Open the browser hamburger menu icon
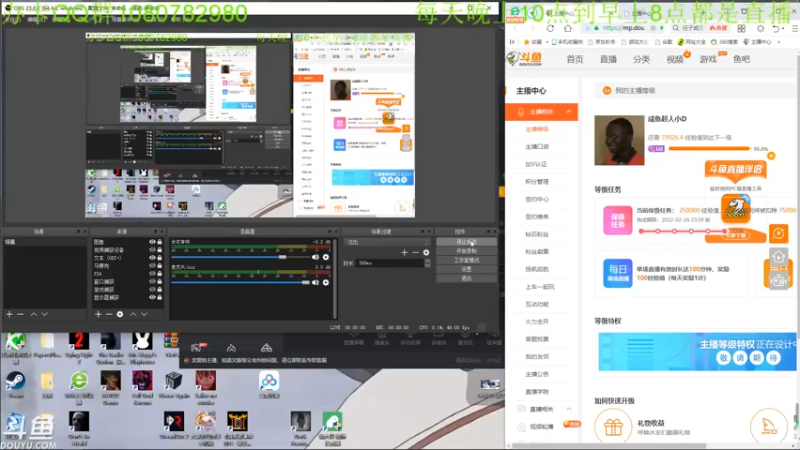 795,28
